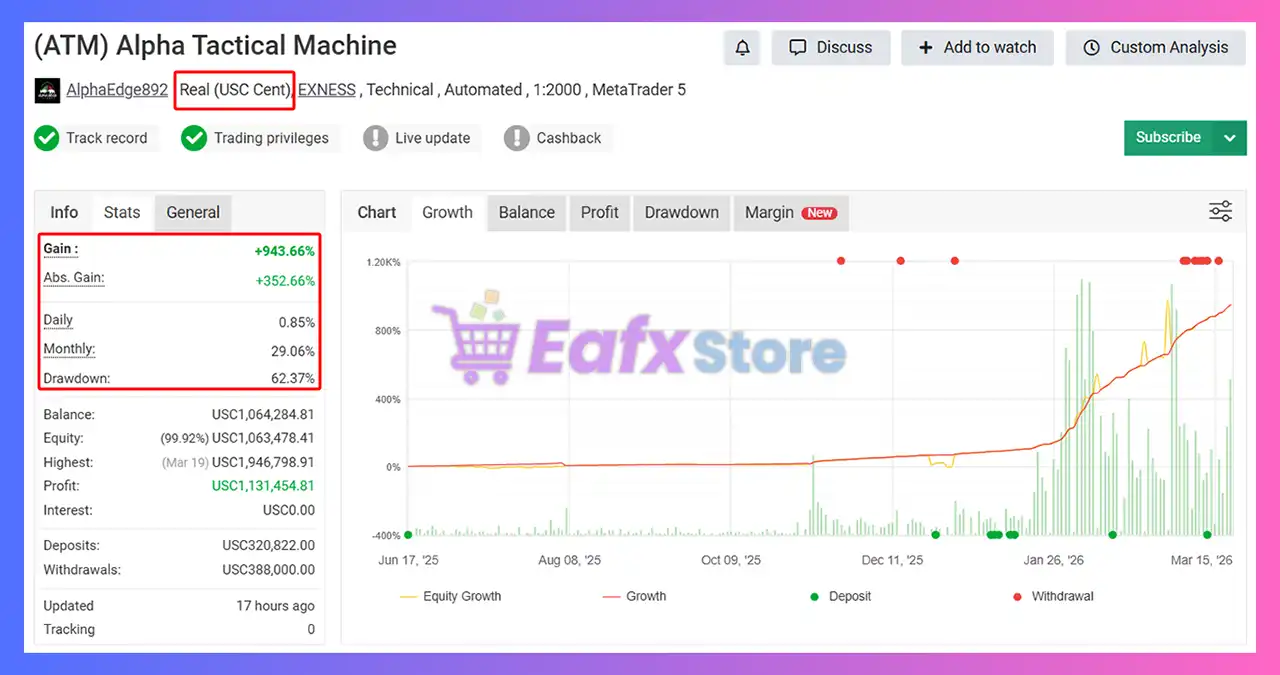Image resolution: width=1280 pixels, height=675 pixels.
Task: Open the notifications bell icon
Action: (x=742, y=47)
